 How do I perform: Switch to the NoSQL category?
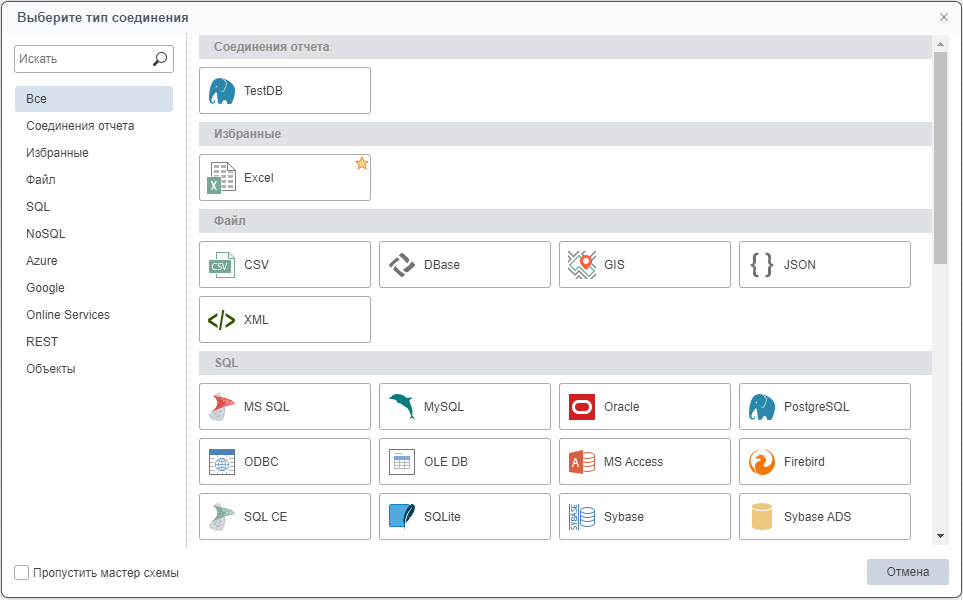46,234
